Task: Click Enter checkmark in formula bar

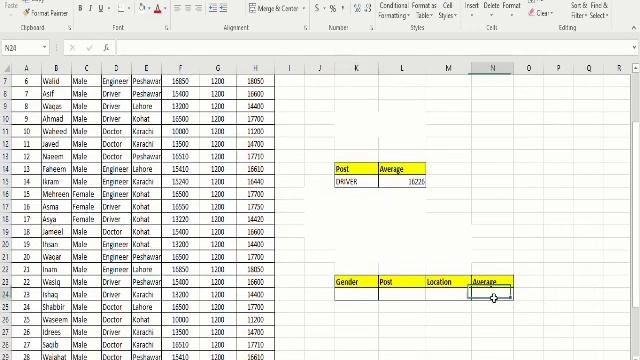Action: 89,48
